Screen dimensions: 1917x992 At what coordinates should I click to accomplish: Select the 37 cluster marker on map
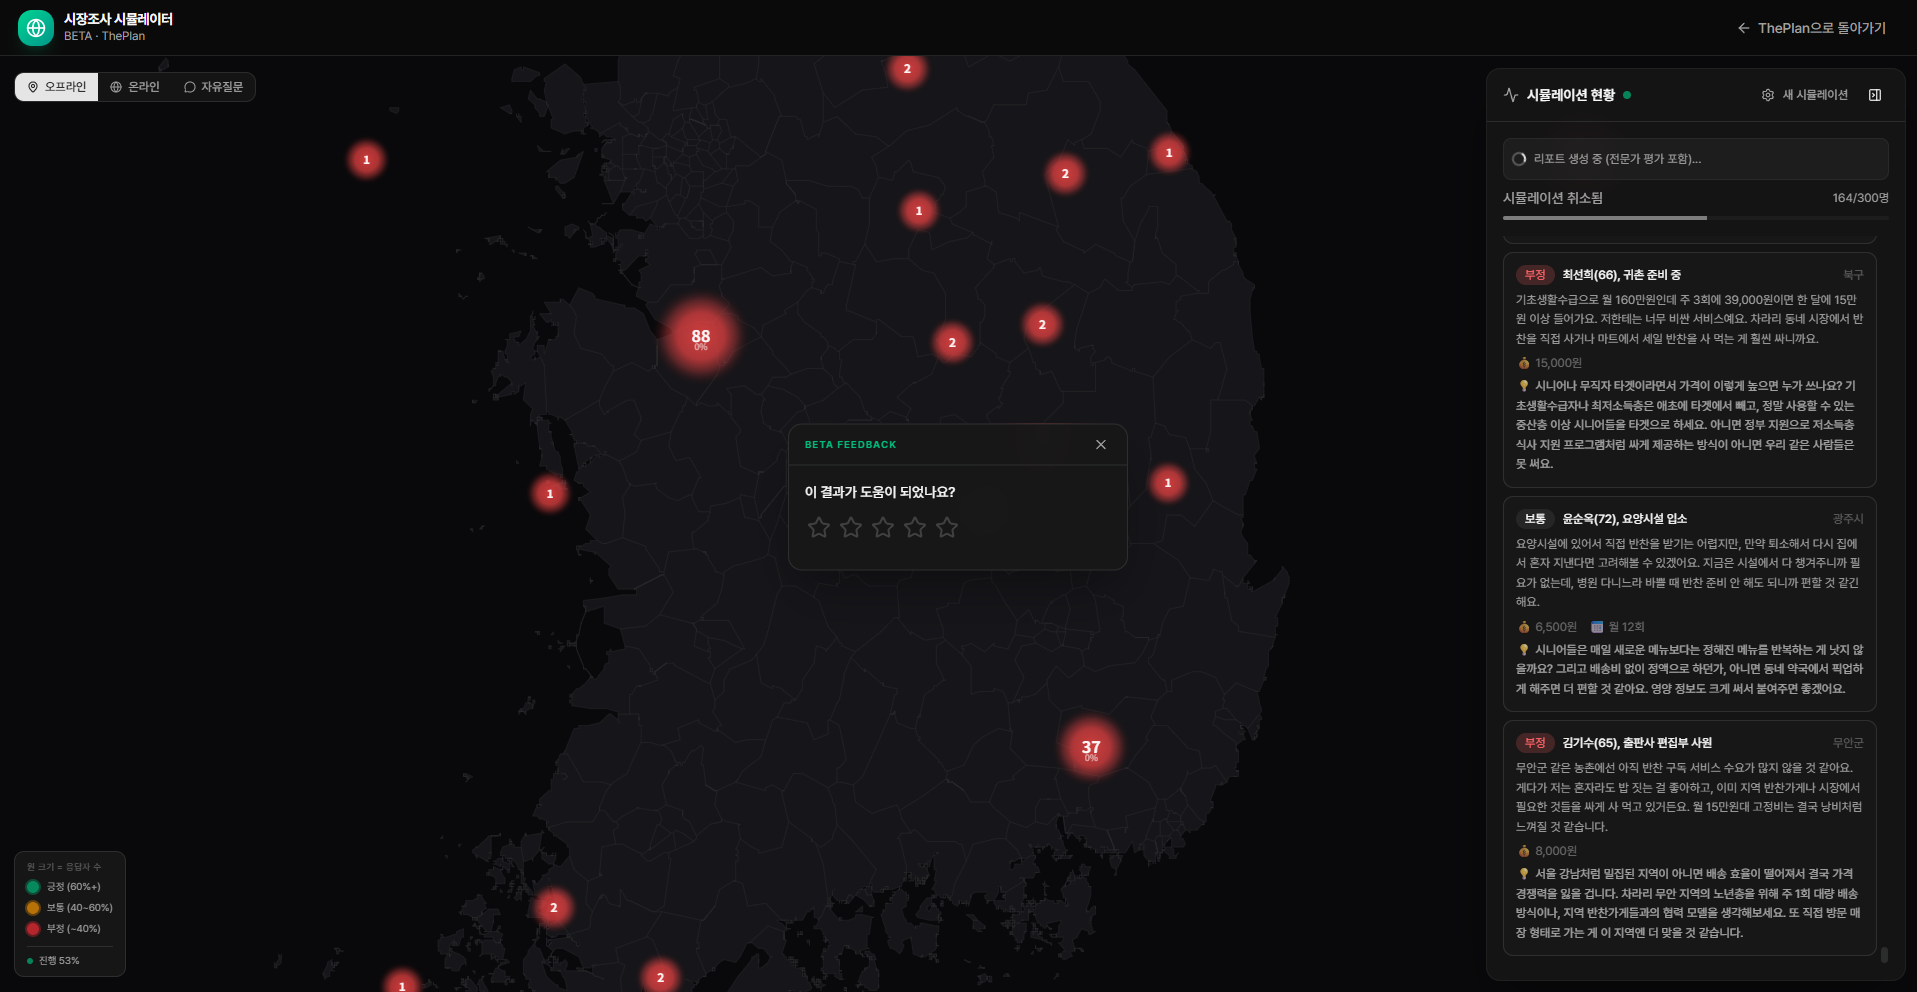[1091, 748]
